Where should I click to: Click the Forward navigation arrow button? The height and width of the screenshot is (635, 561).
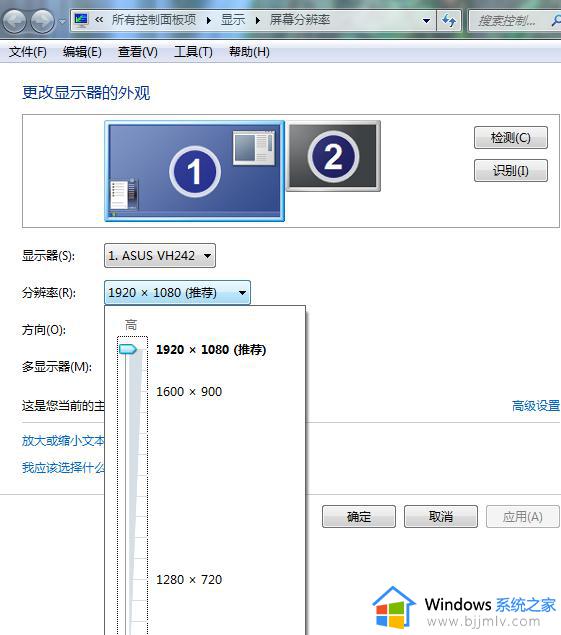coord(43,20)
